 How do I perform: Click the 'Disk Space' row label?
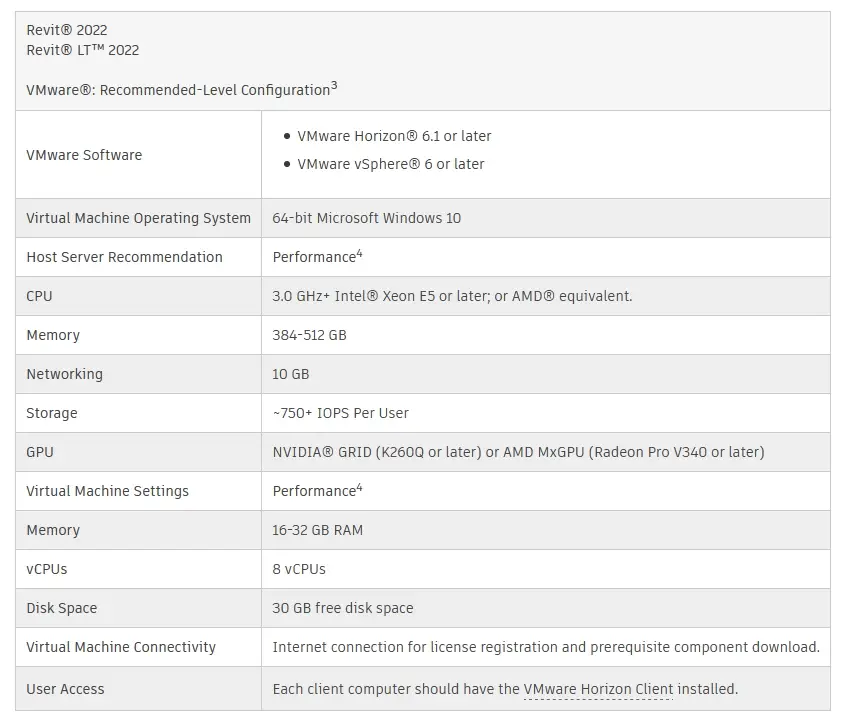[62, 608]
